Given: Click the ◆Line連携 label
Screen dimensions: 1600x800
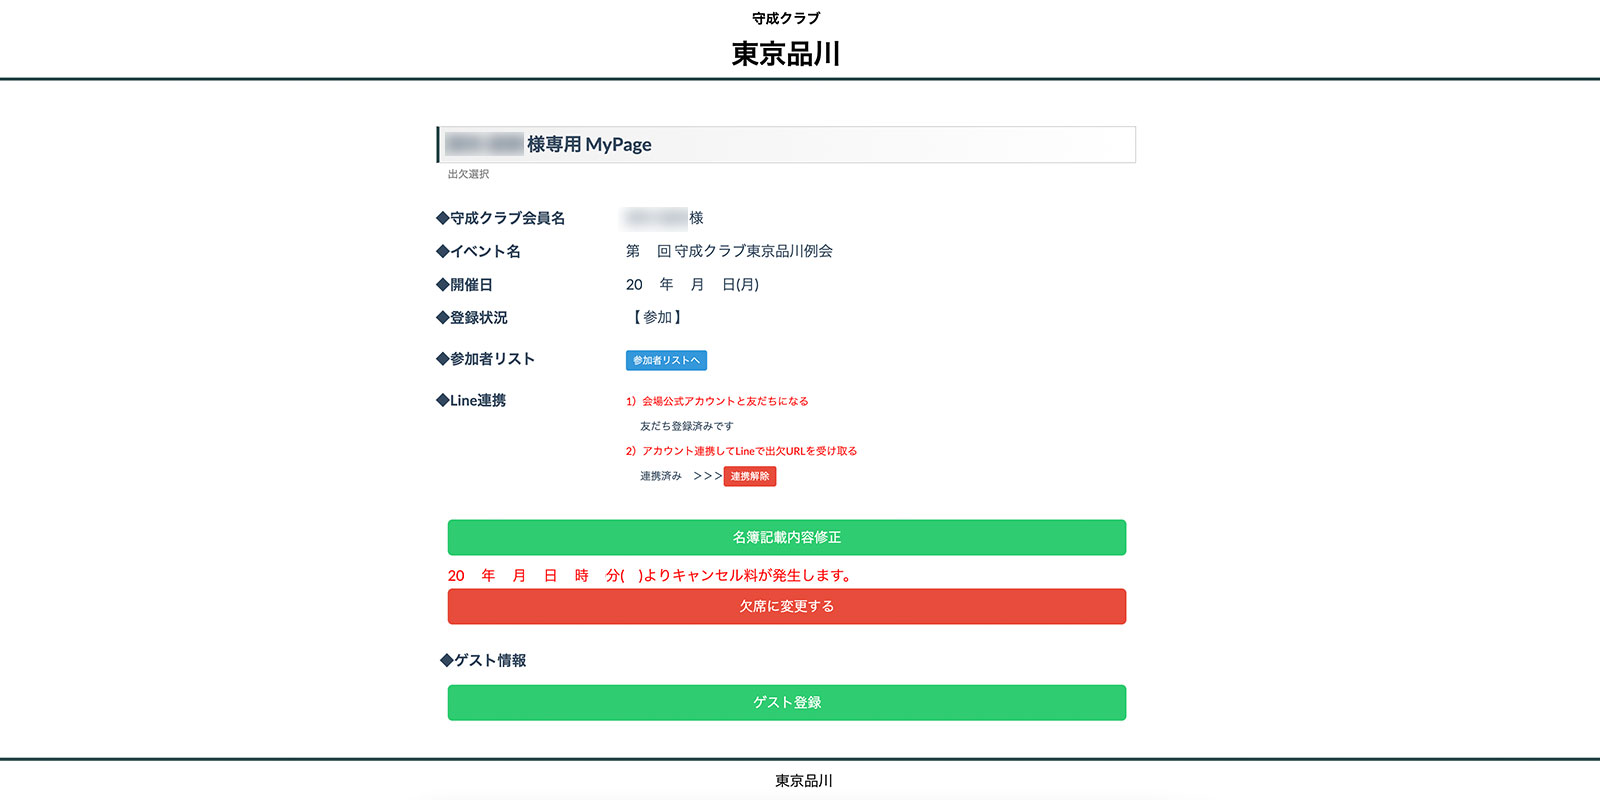Looking at the screenshot, I should pos(471,400).
